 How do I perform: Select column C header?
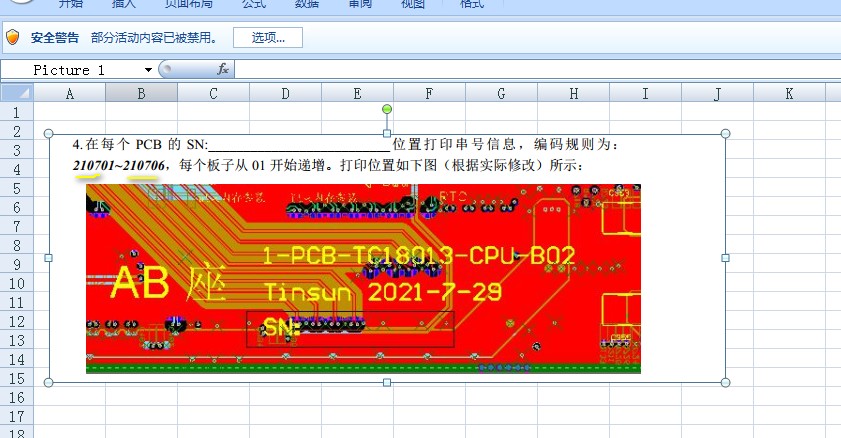[213, 93]
